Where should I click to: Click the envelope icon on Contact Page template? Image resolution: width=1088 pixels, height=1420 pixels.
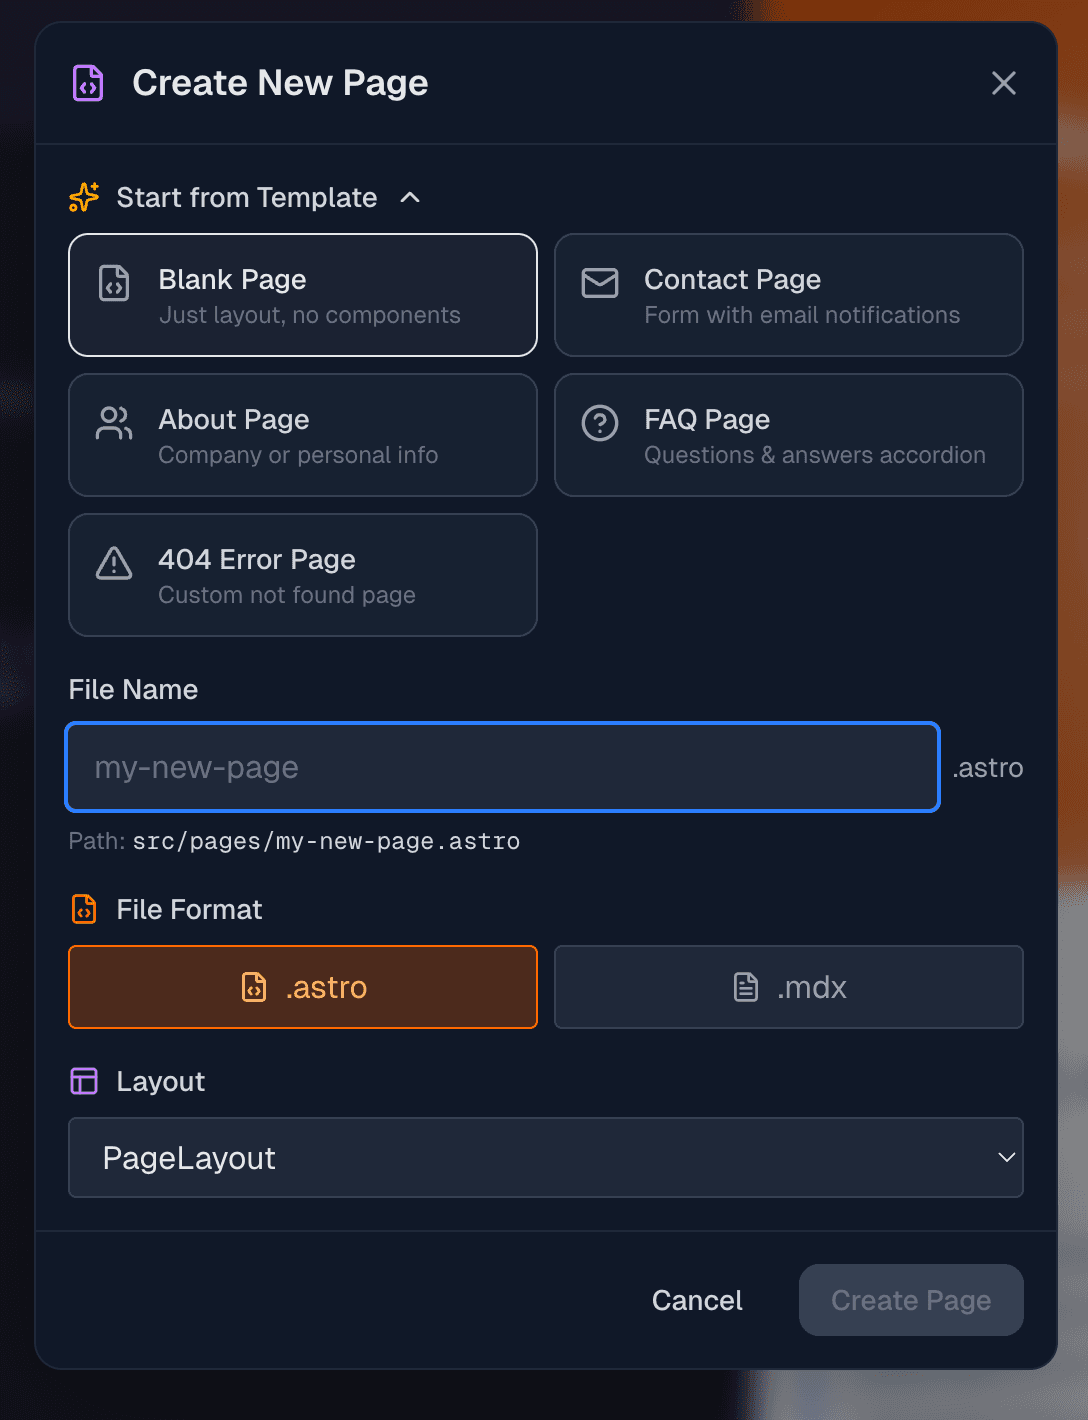click(x=599, y=283)
